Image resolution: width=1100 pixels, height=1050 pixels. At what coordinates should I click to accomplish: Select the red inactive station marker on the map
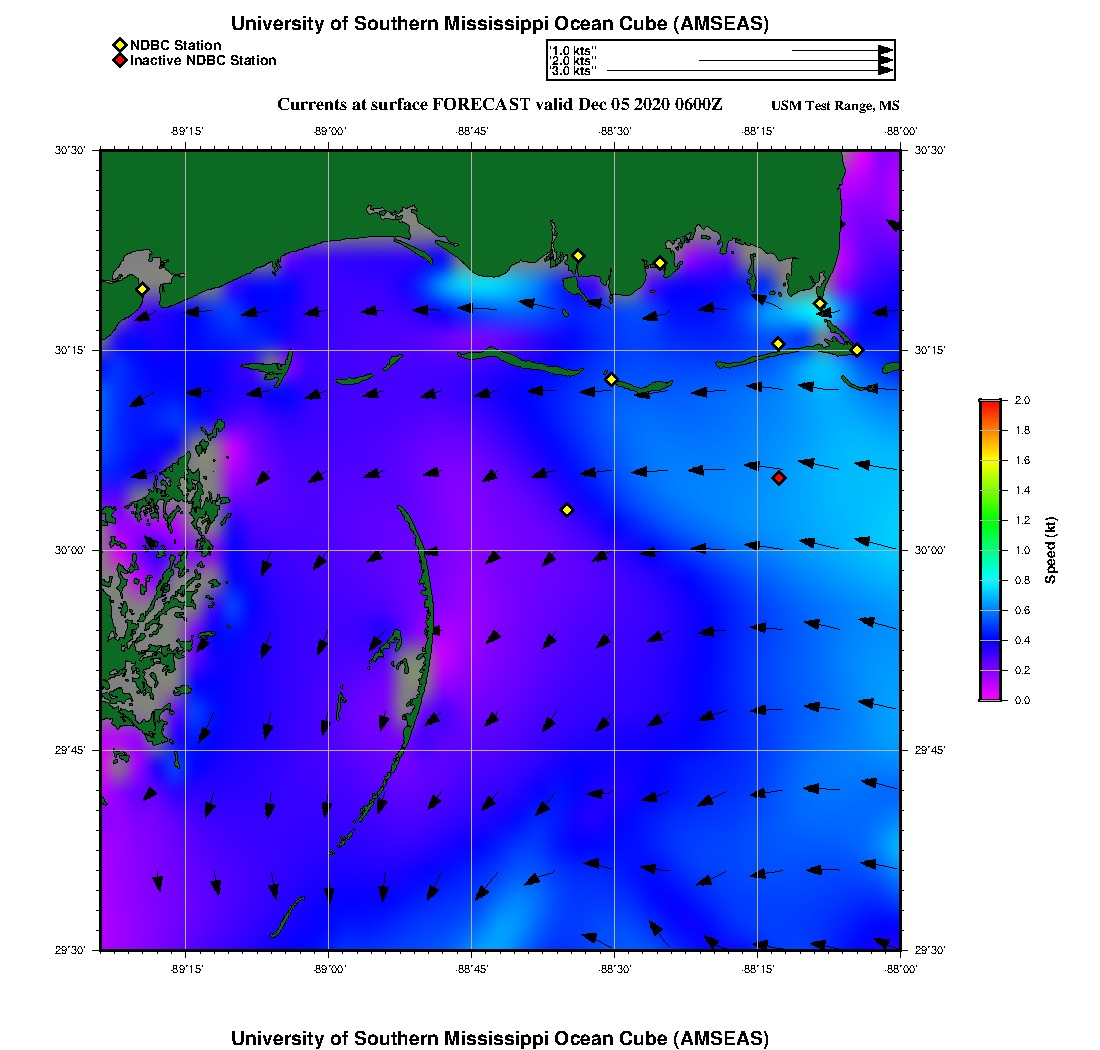[x=779, y=478]
